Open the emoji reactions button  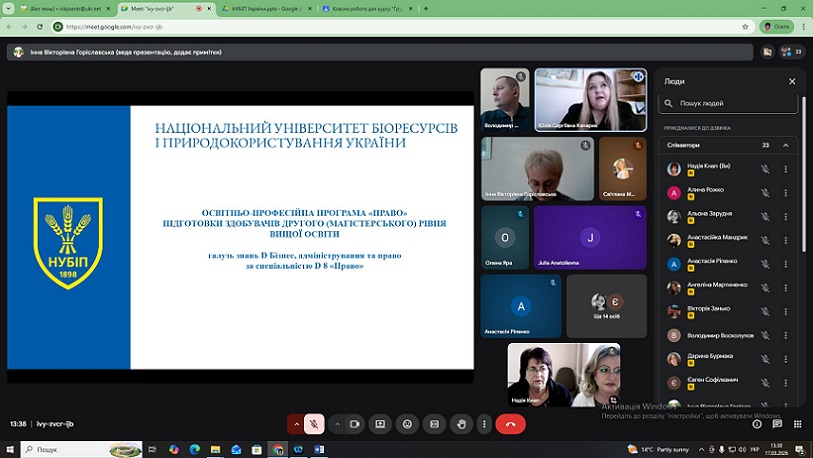pos(408,424)
